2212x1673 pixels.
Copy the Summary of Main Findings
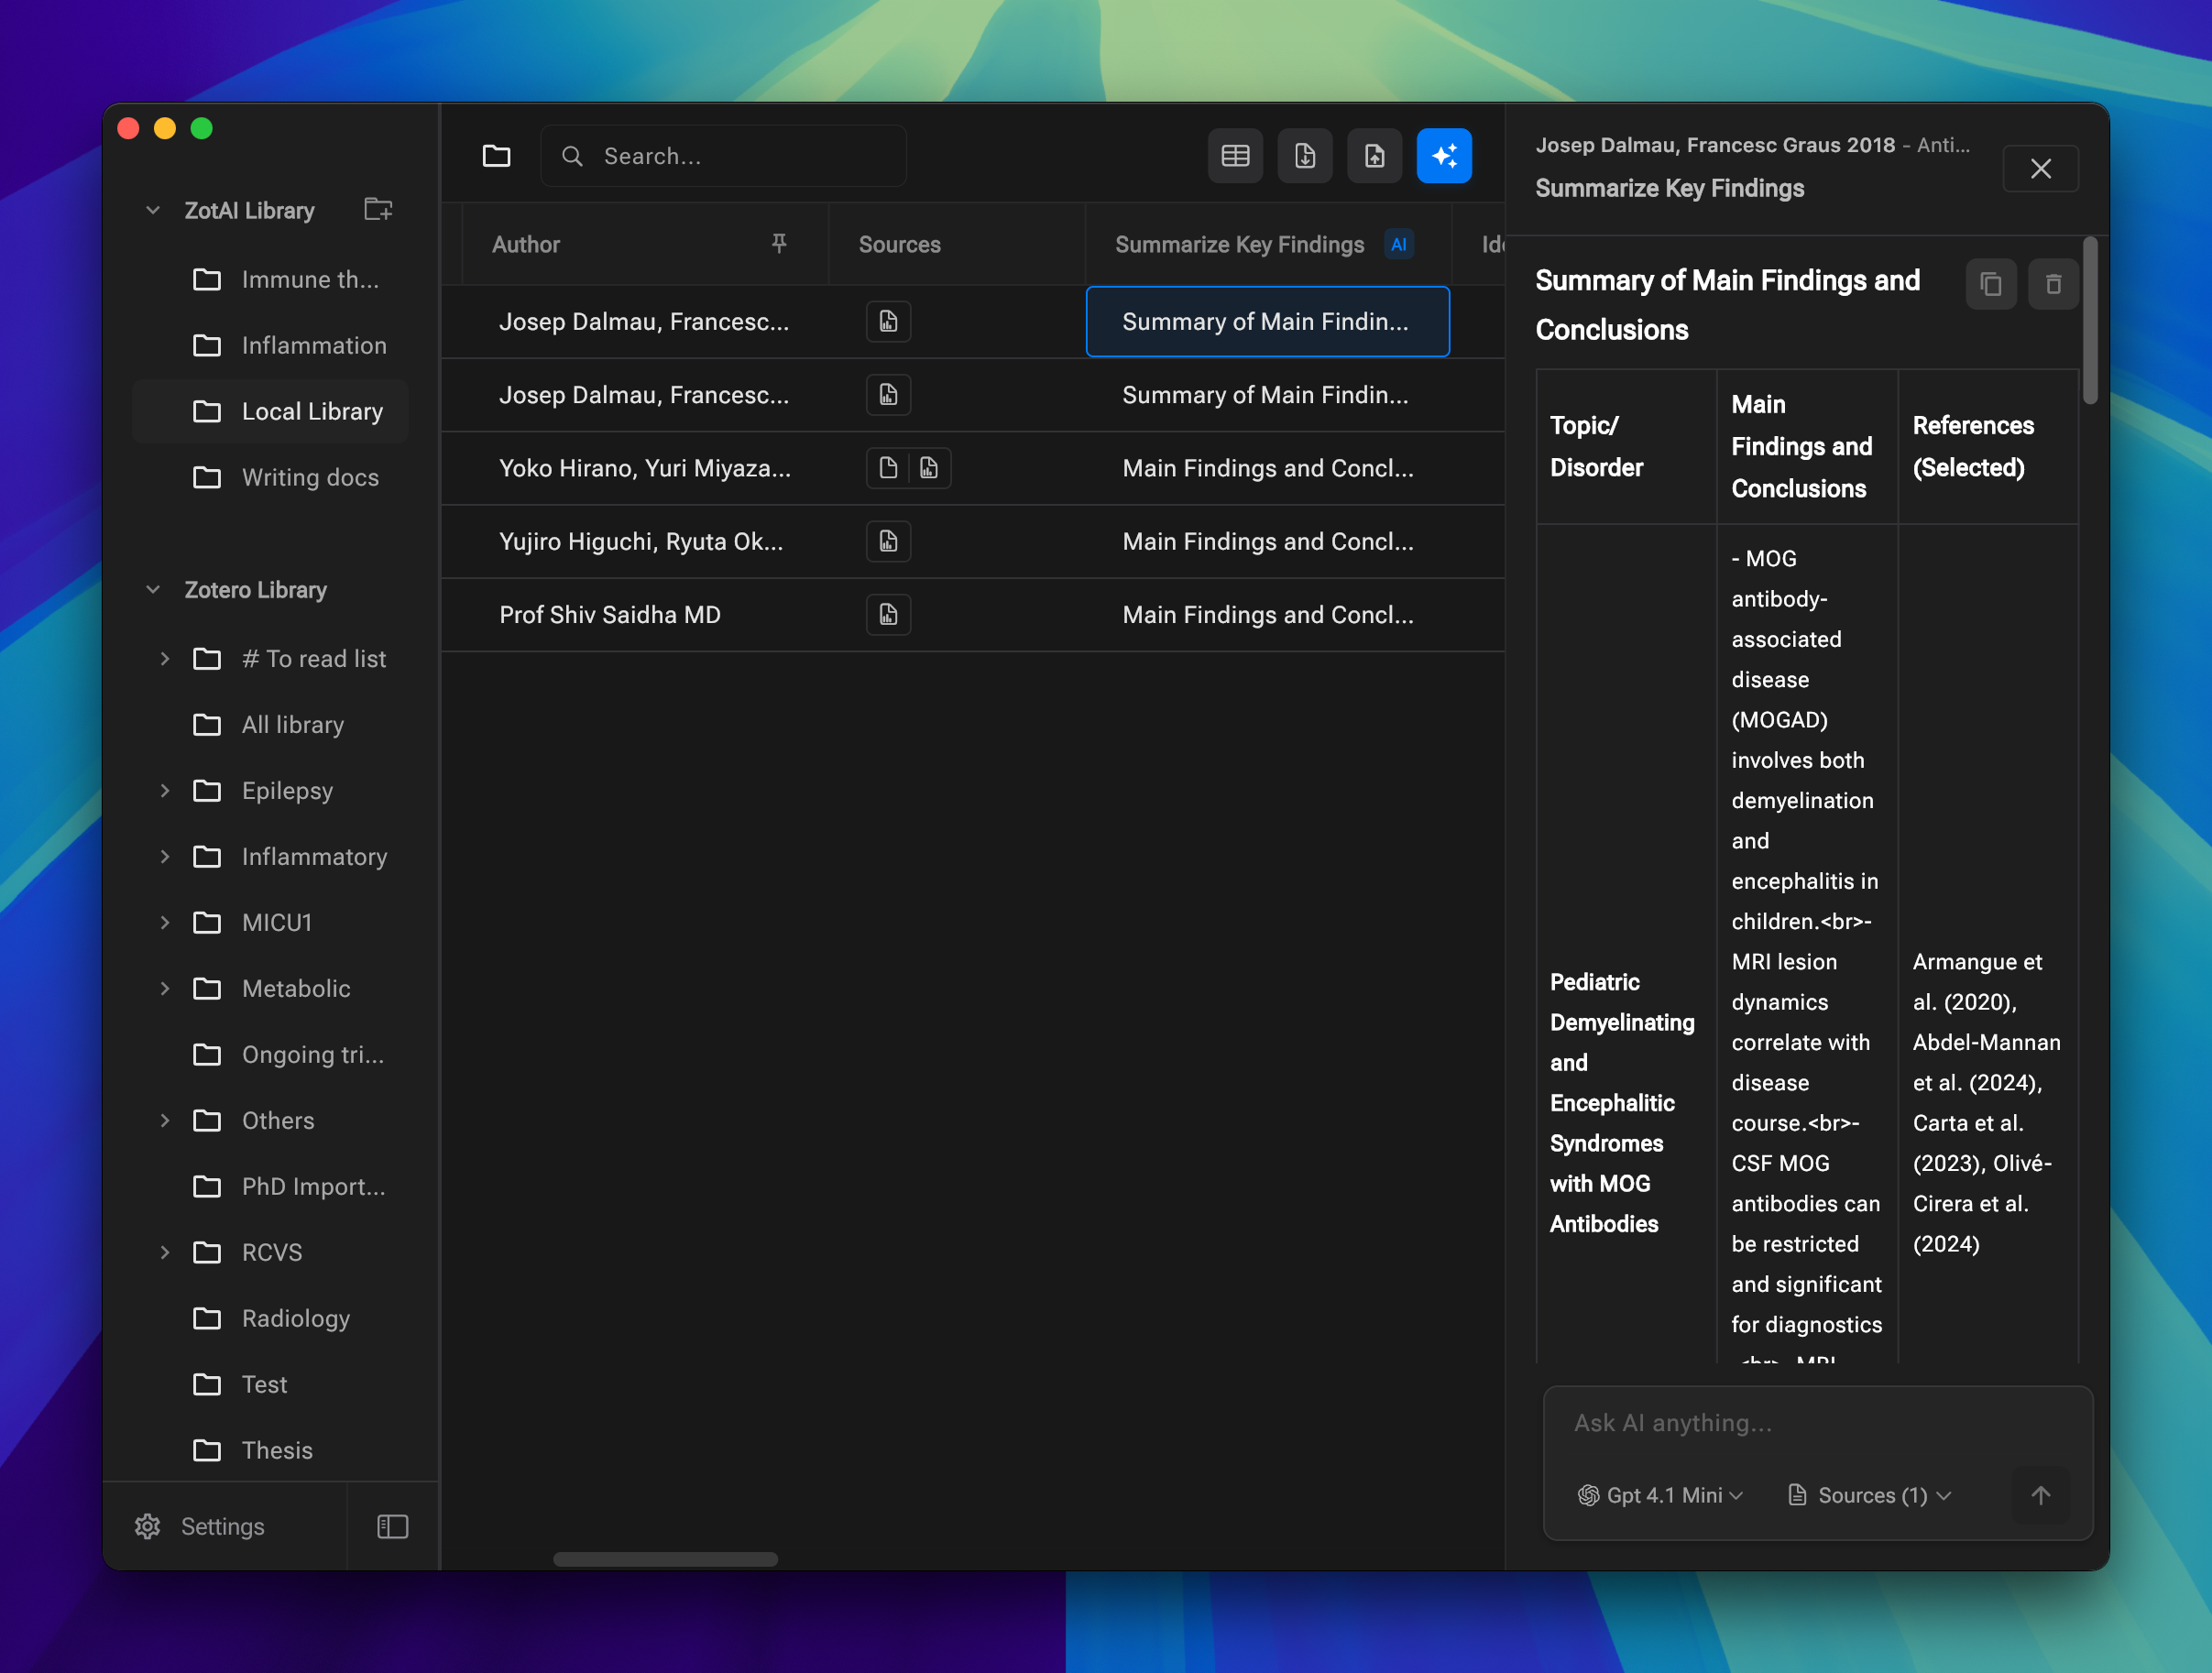point(1990,284)
